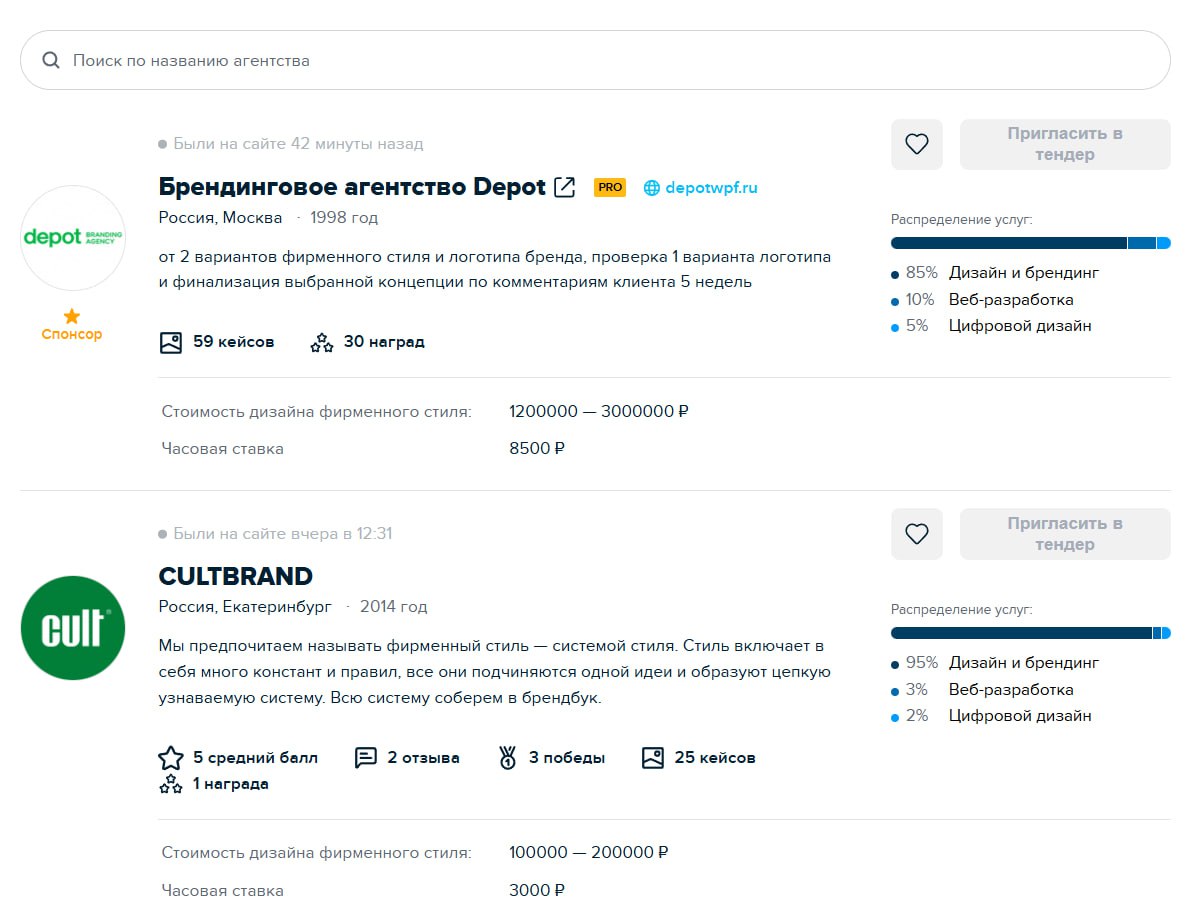Invite CULTBRAND to tender

coord(1064,533)
